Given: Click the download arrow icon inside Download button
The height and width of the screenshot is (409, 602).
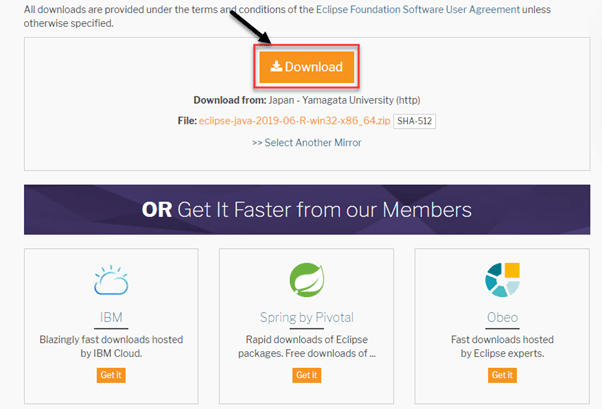Looking at the screenshot, I should pos(276,67).
